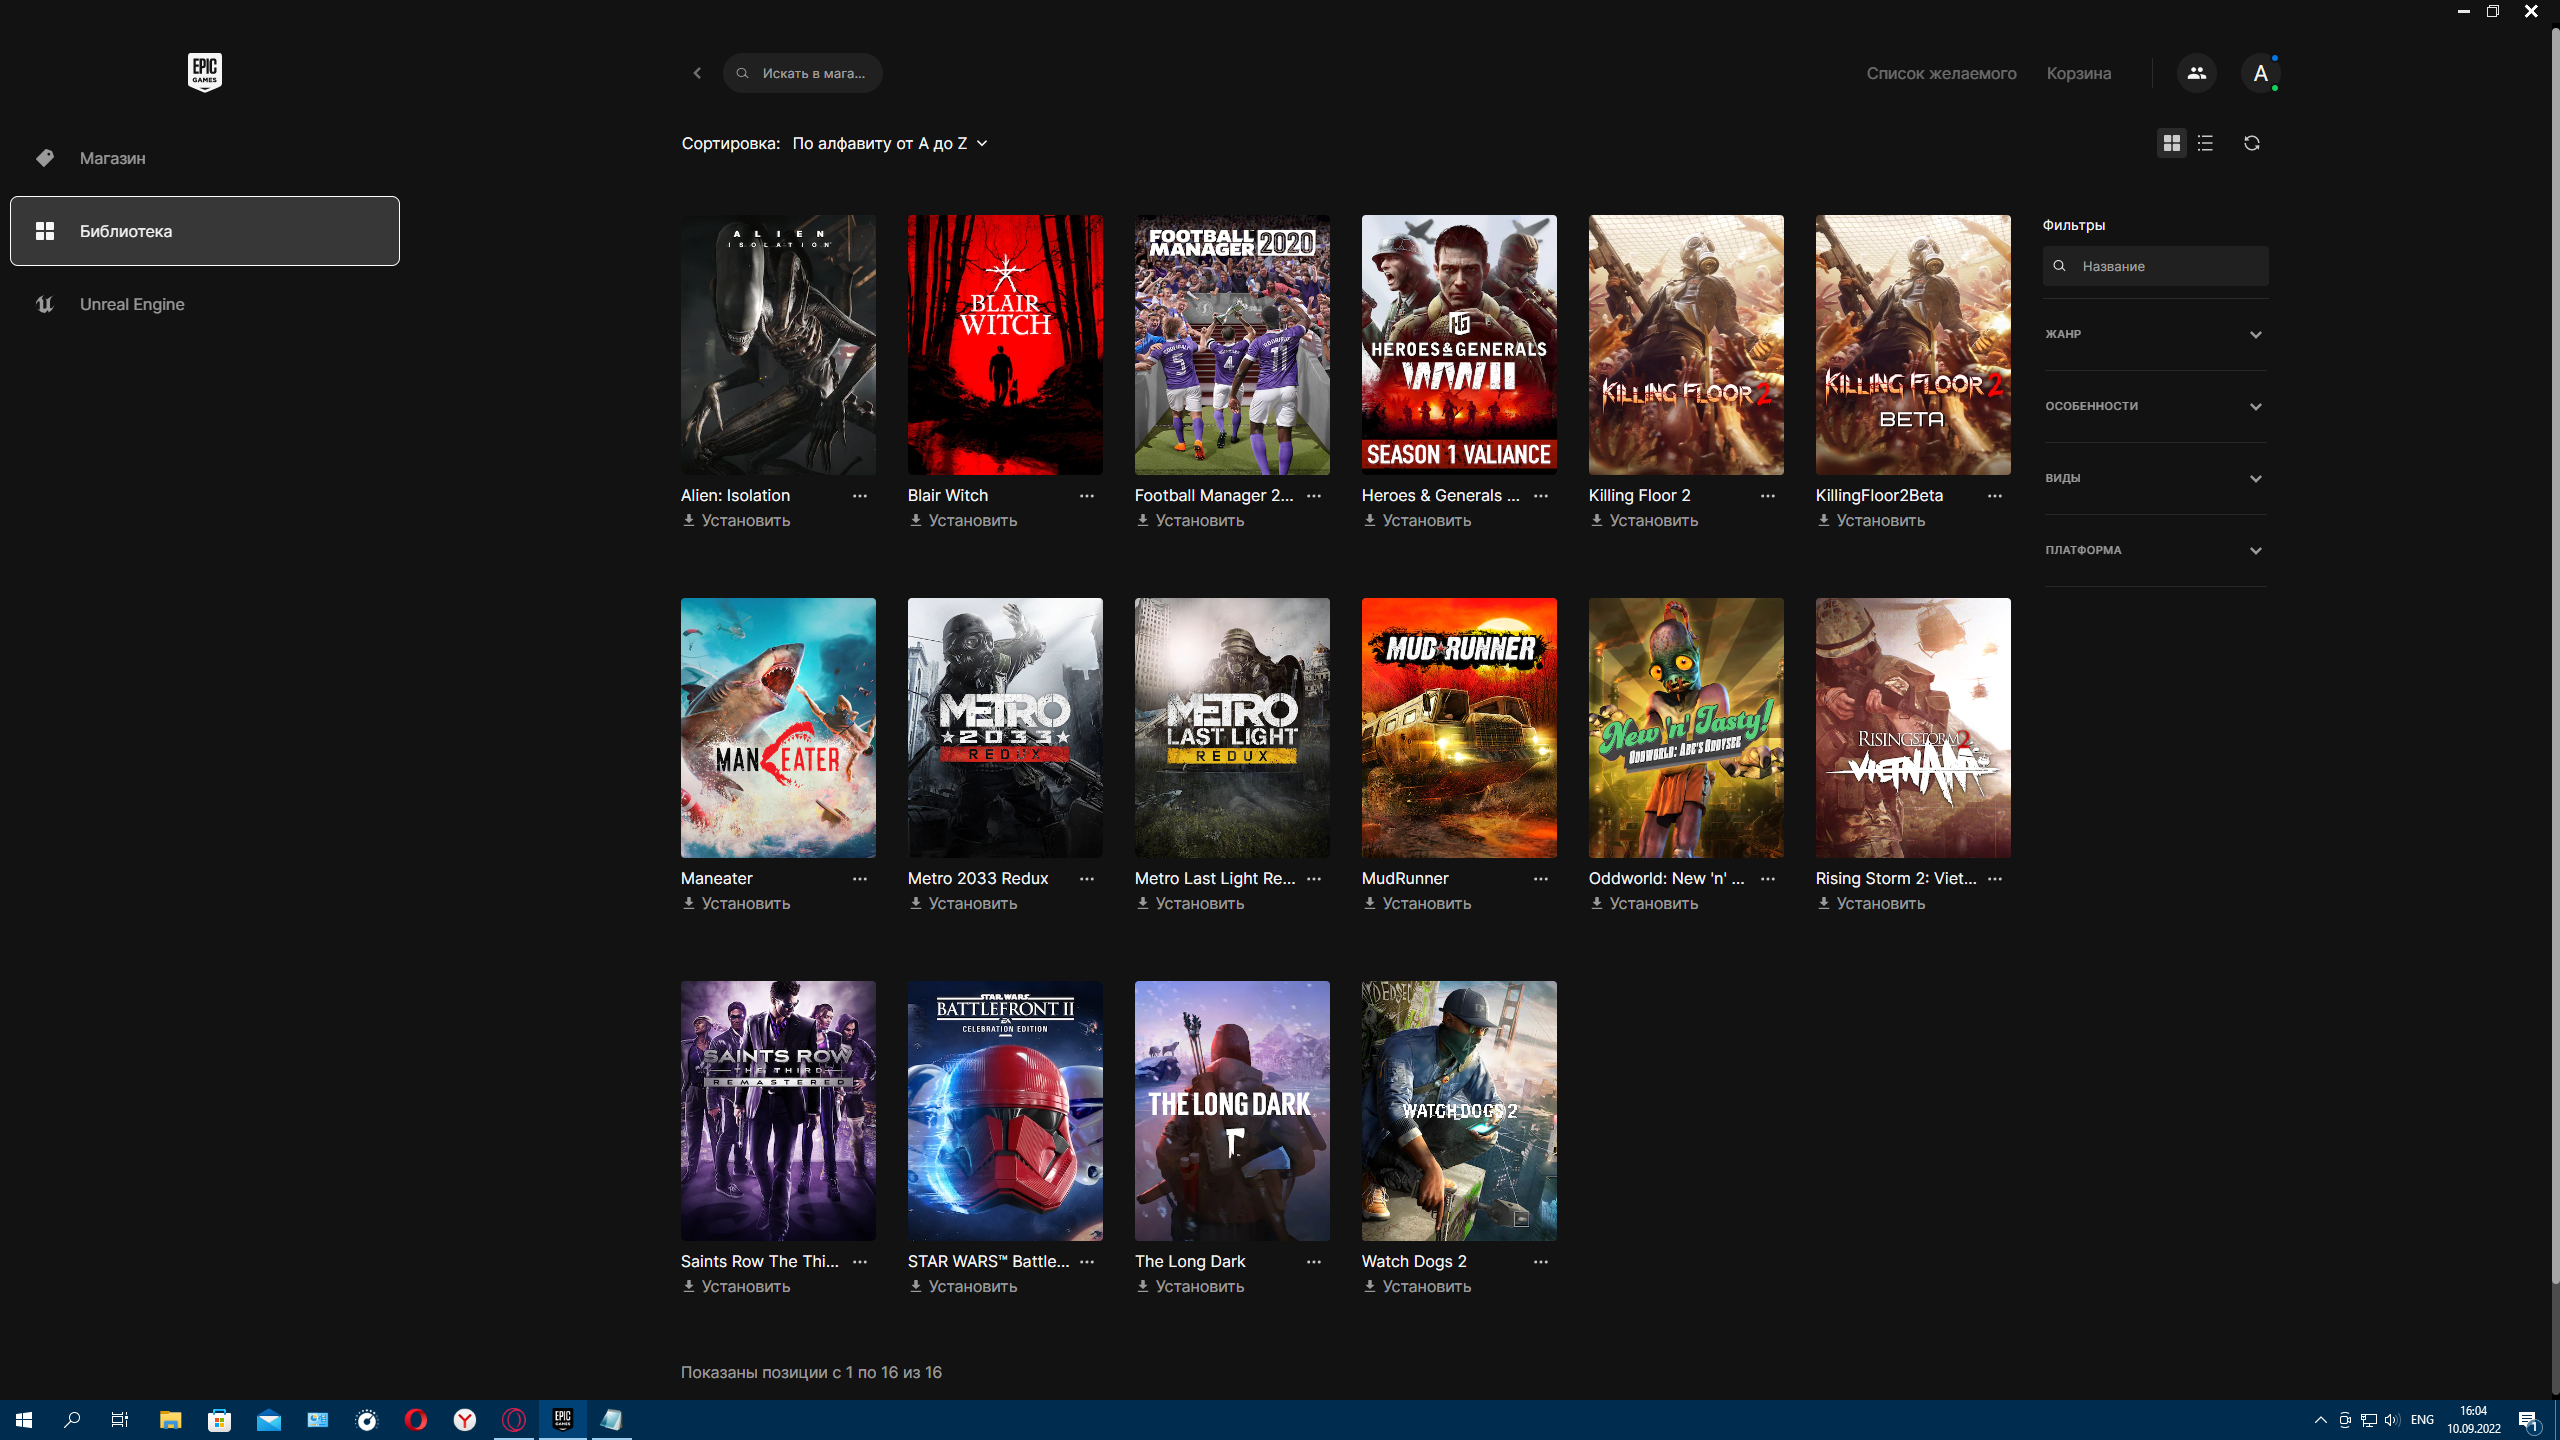
Task: Open the Metro 2033 Redux cover thumbnail
Action: (1004, 727)
